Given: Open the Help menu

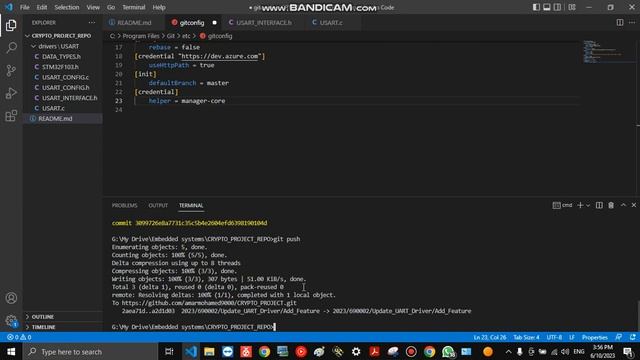Looking at the screenshot, I should pos(159,7).
